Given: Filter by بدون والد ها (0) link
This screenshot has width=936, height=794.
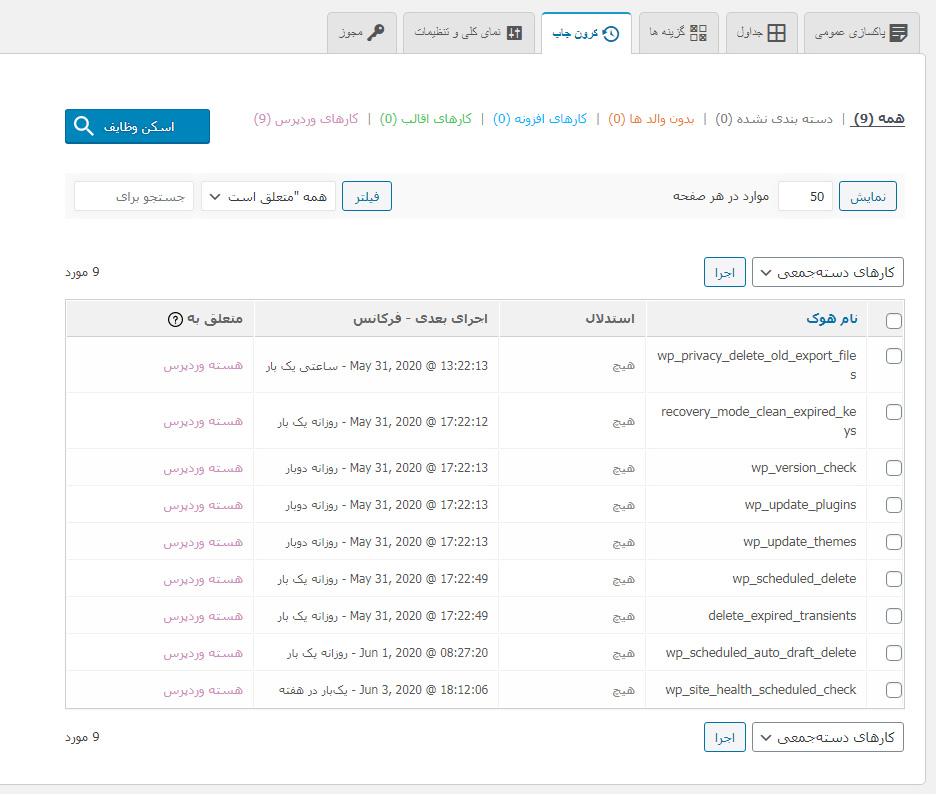Looking at the screenshot, I should tap(651, 119).
